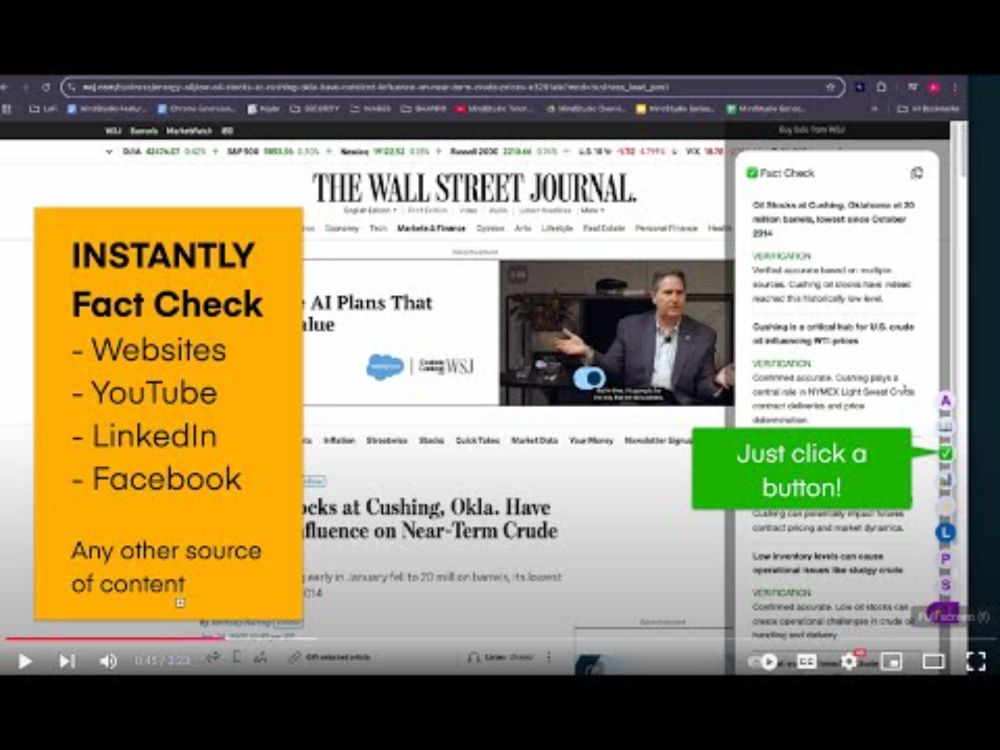Expand the More dropdown under WSJ logo
Image resolution: width=1000 pixels, height=750 pixels.
click(592, 210)
